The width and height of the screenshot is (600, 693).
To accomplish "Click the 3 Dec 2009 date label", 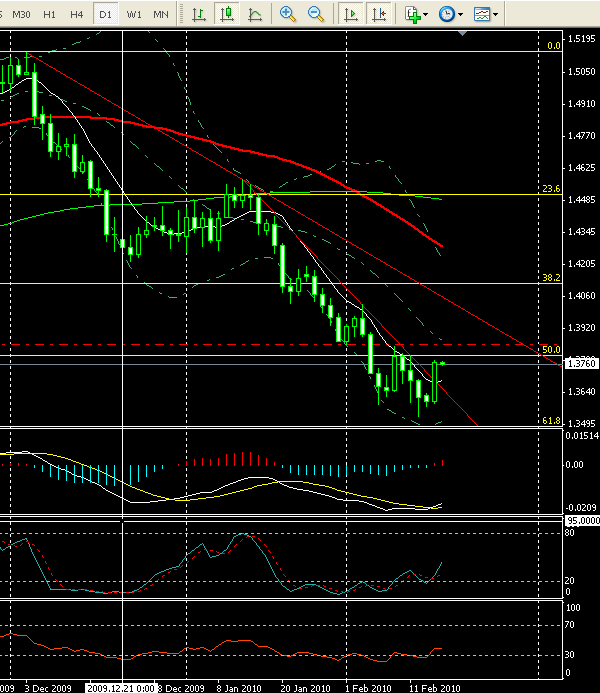I will click(48, 688).
